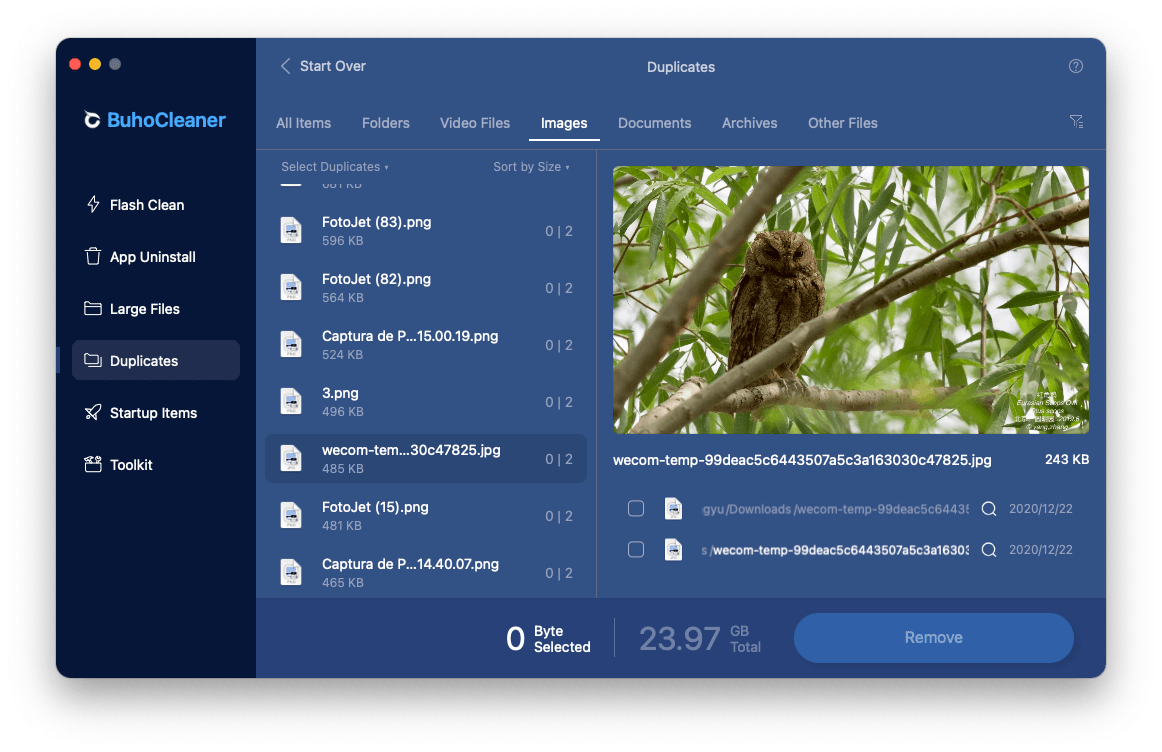Select the Images tab

tap(564, 123)
